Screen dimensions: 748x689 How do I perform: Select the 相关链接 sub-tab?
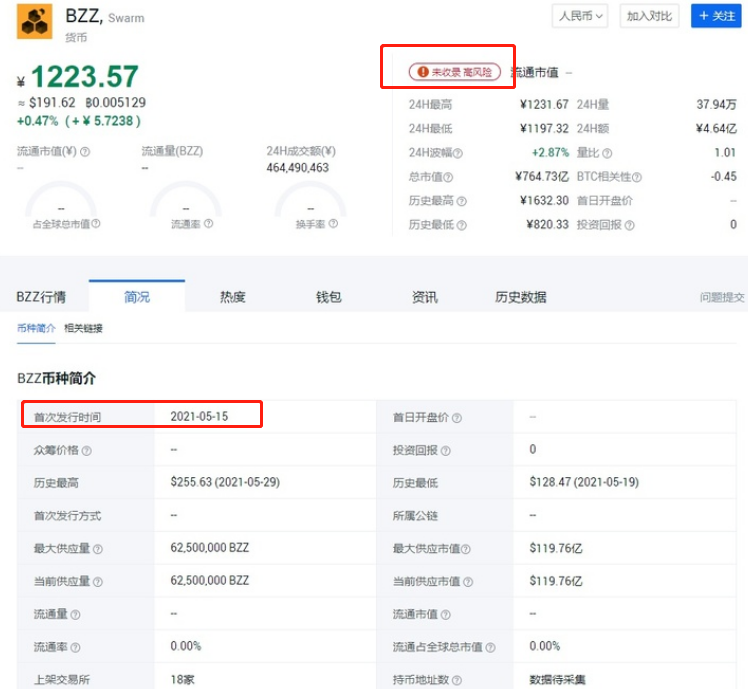[x=83, y=328]
